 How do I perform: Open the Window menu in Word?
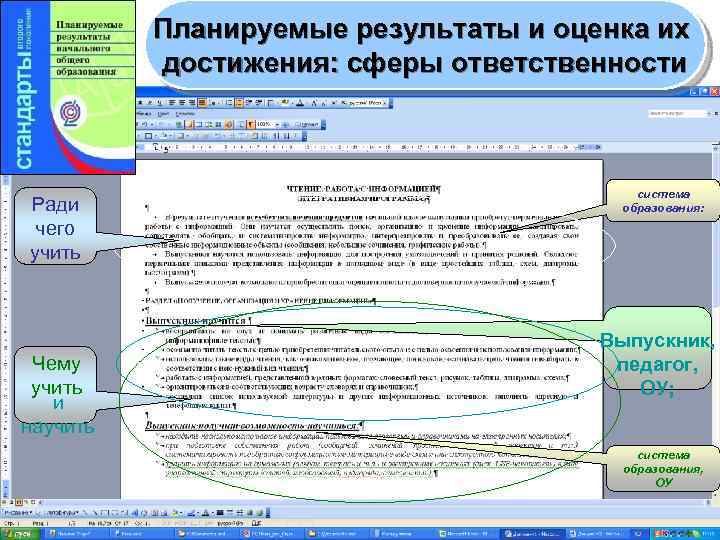[x=163, y=113]
